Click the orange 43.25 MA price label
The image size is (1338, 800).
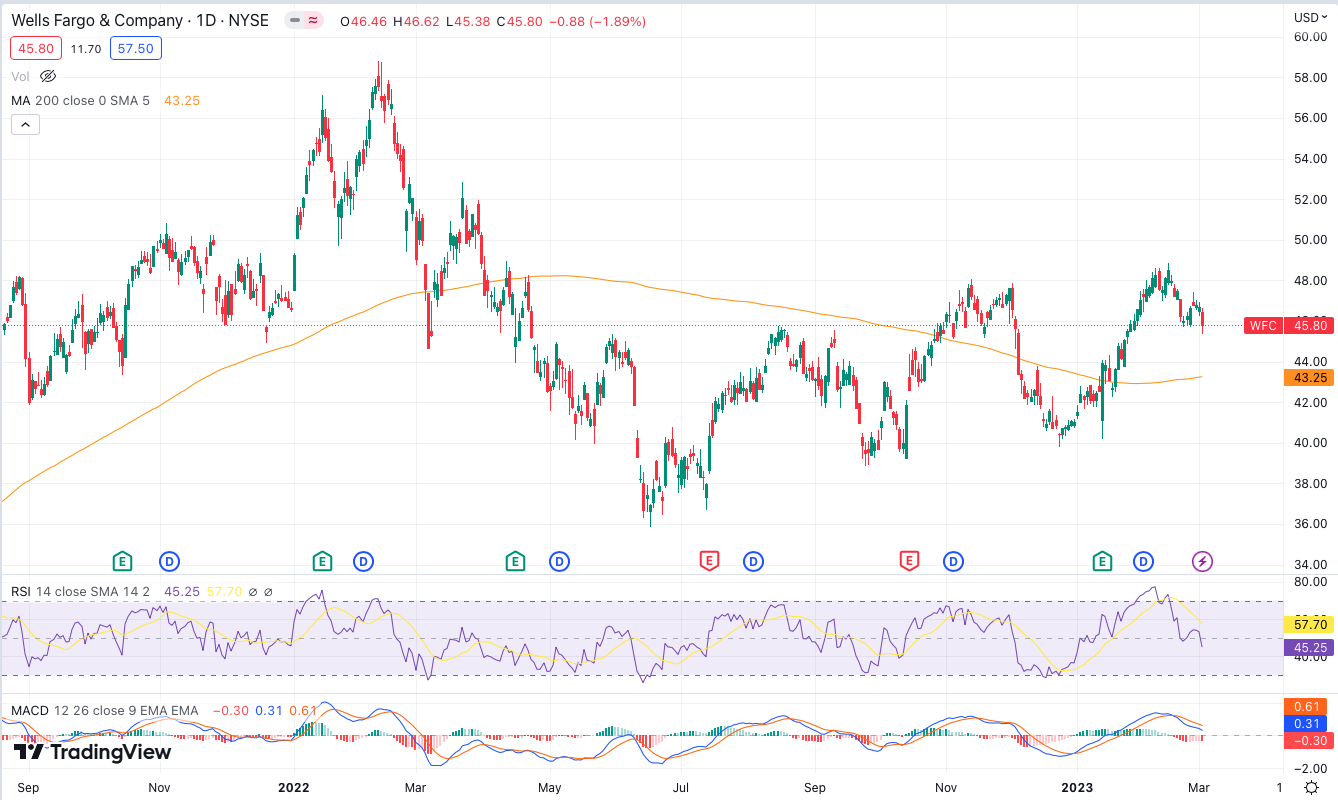(x=1309, y=377)
